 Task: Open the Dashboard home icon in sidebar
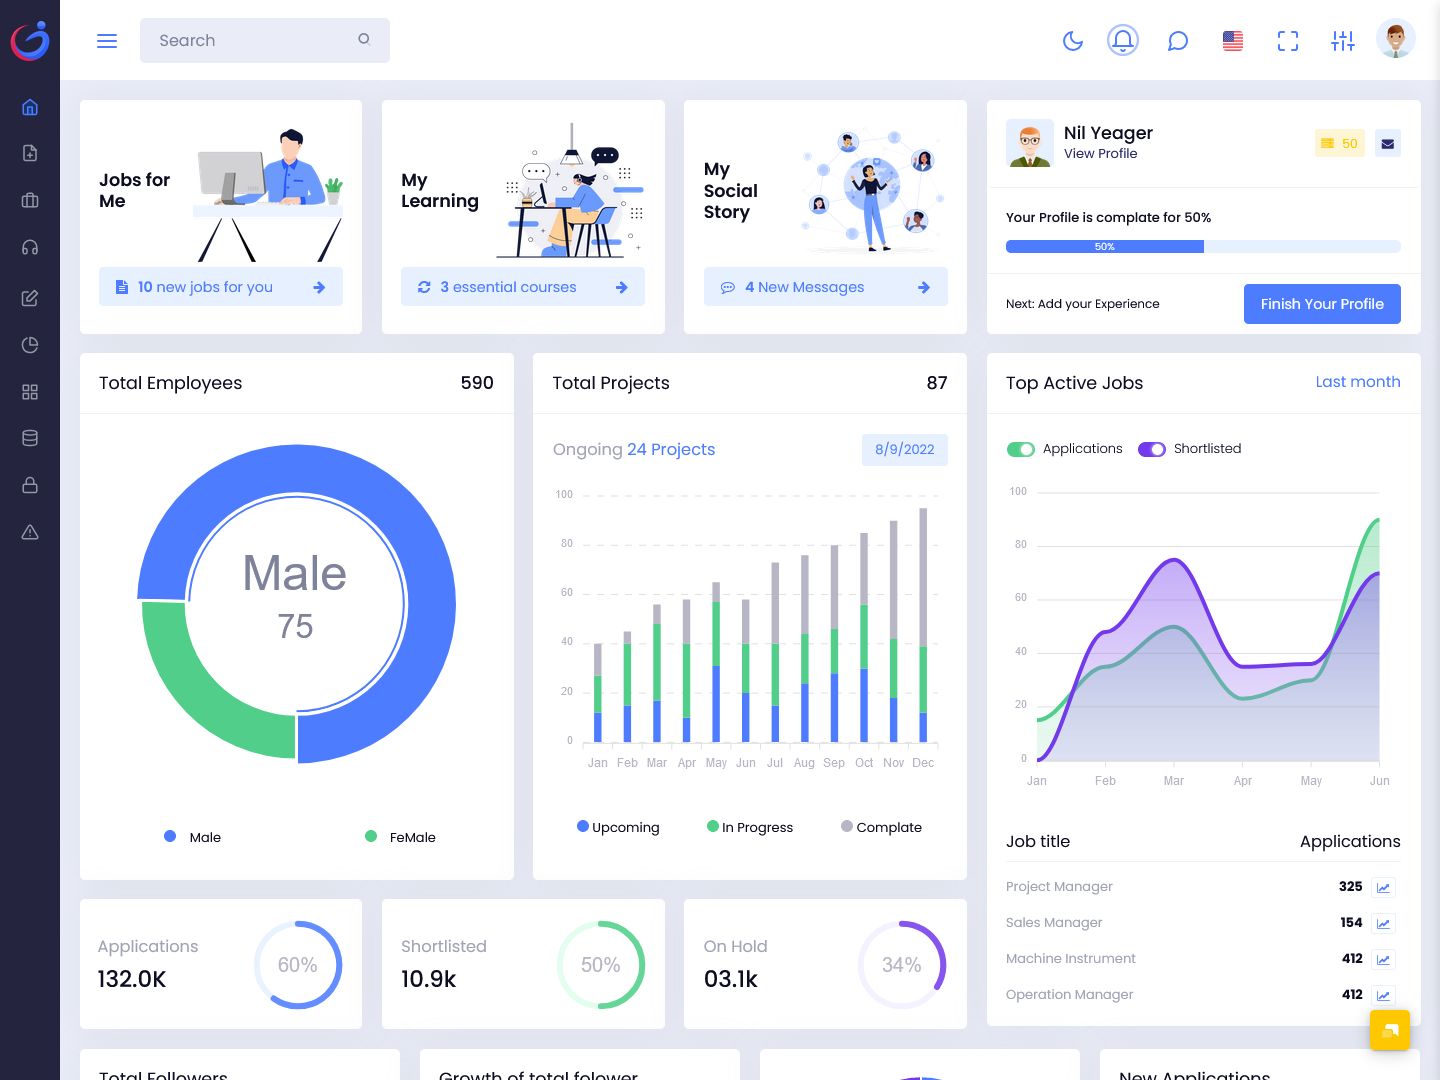(x=29, y=107)
